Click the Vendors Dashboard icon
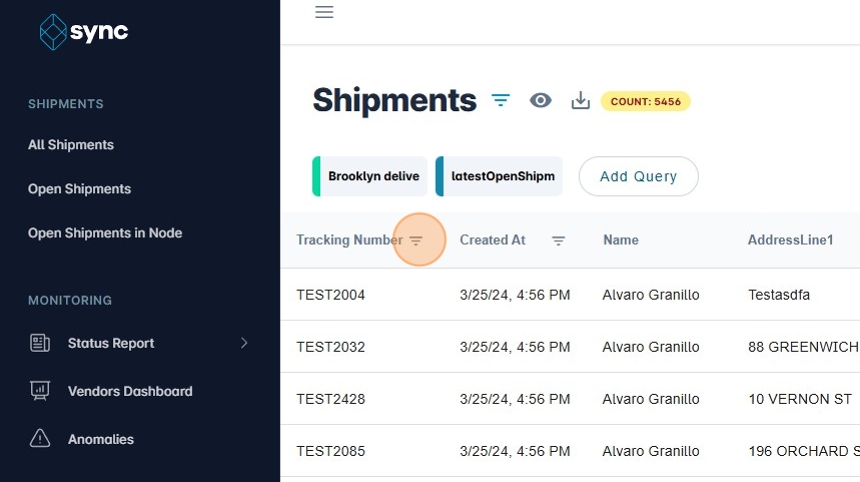The height and width of the screenshot is (482, 860). (x=40, y=391)
